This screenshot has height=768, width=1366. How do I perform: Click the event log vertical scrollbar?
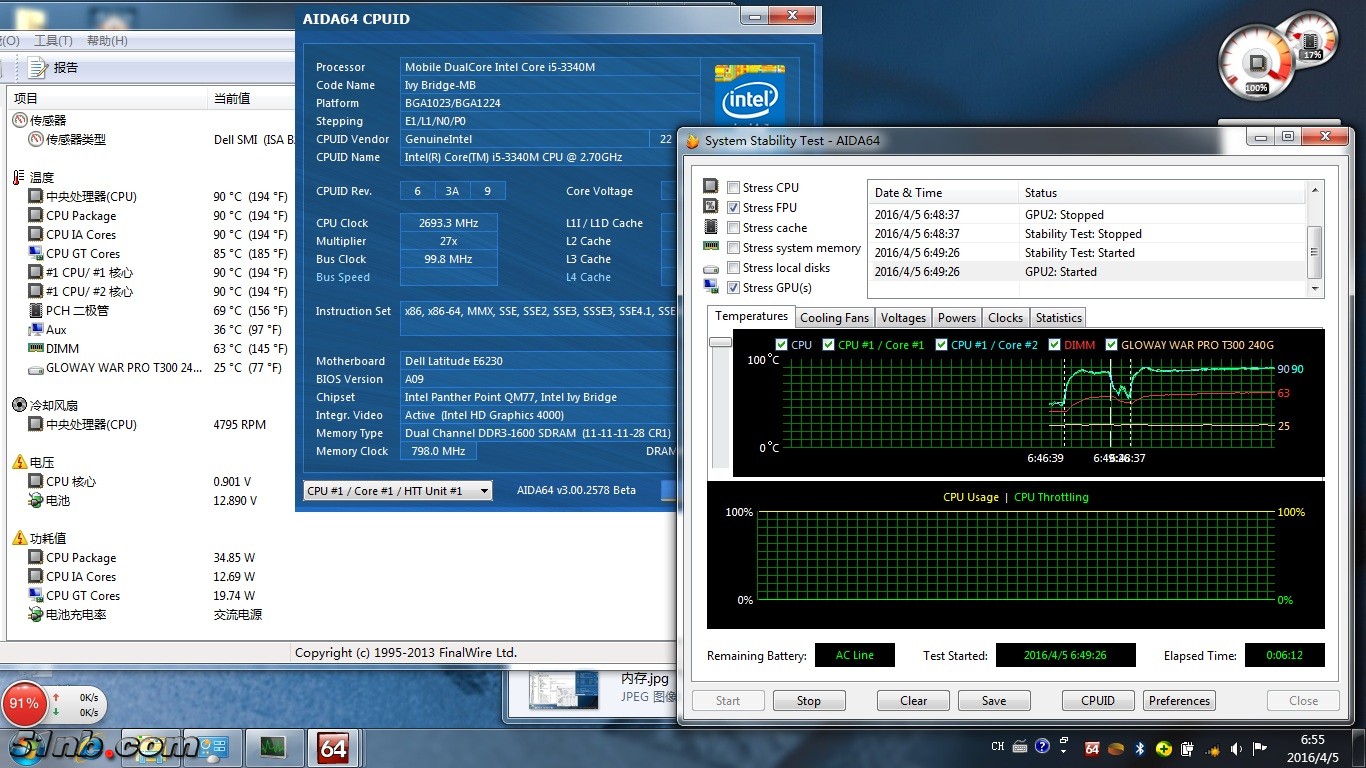pos(1315,240)
